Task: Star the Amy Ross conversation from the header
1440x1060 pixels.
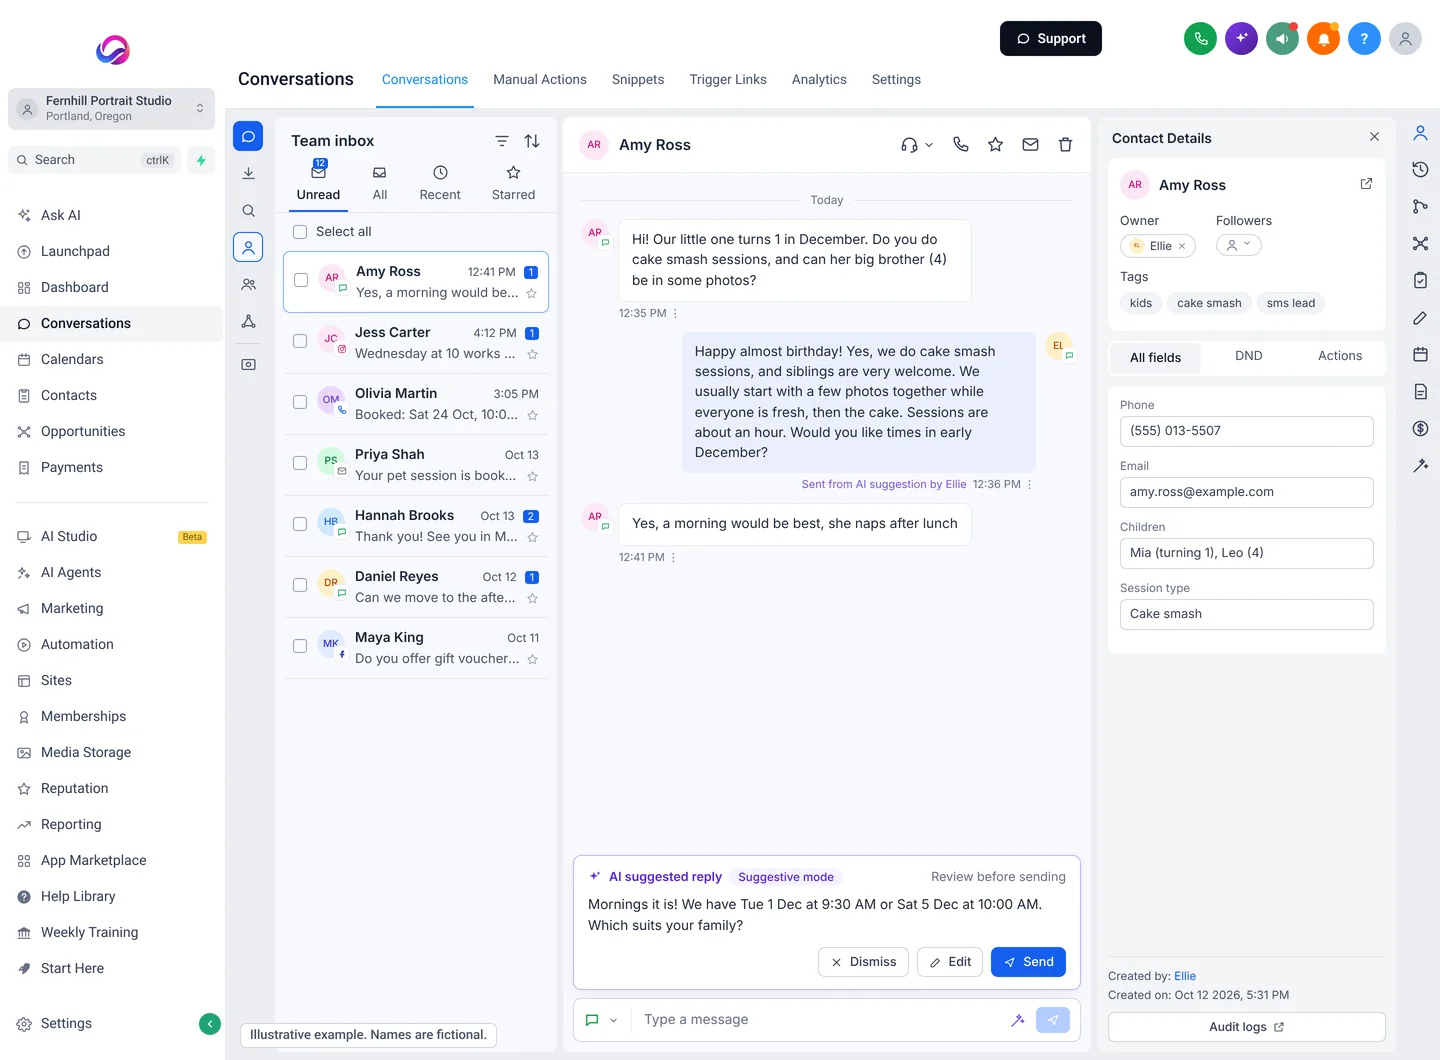Action: point(995,144)
